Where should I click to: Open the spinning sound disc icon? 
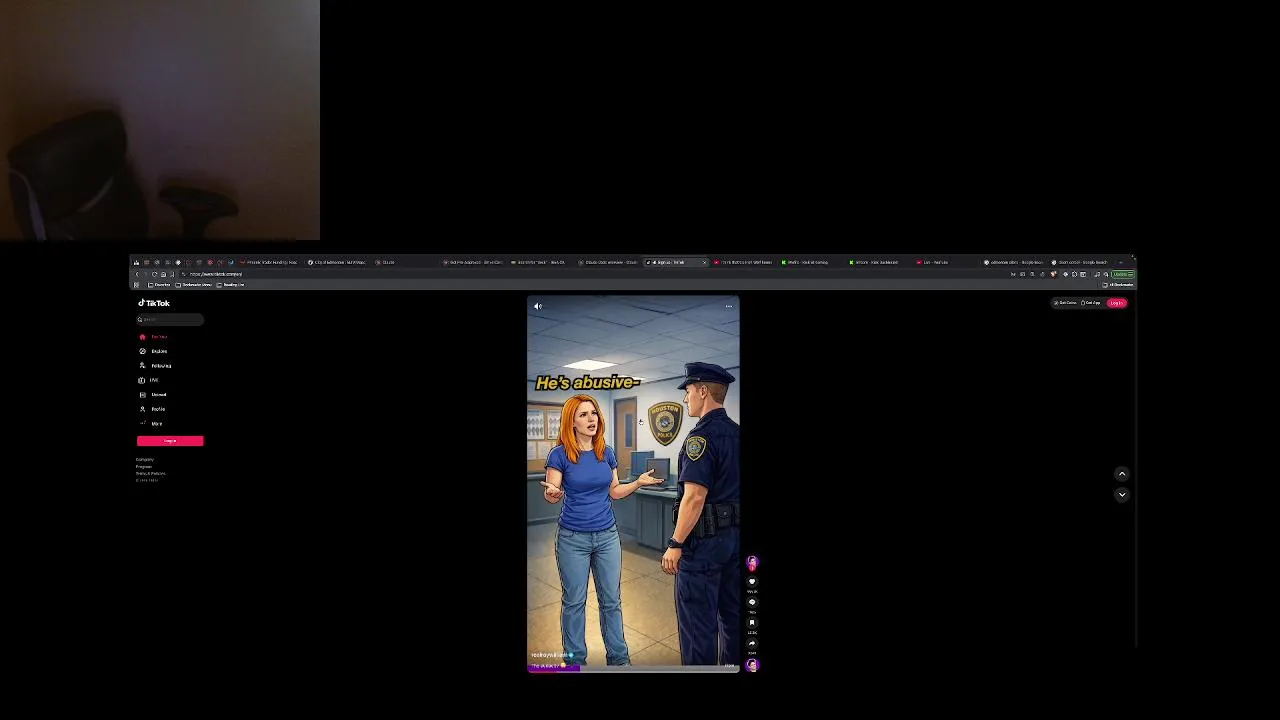pos(752,665)
